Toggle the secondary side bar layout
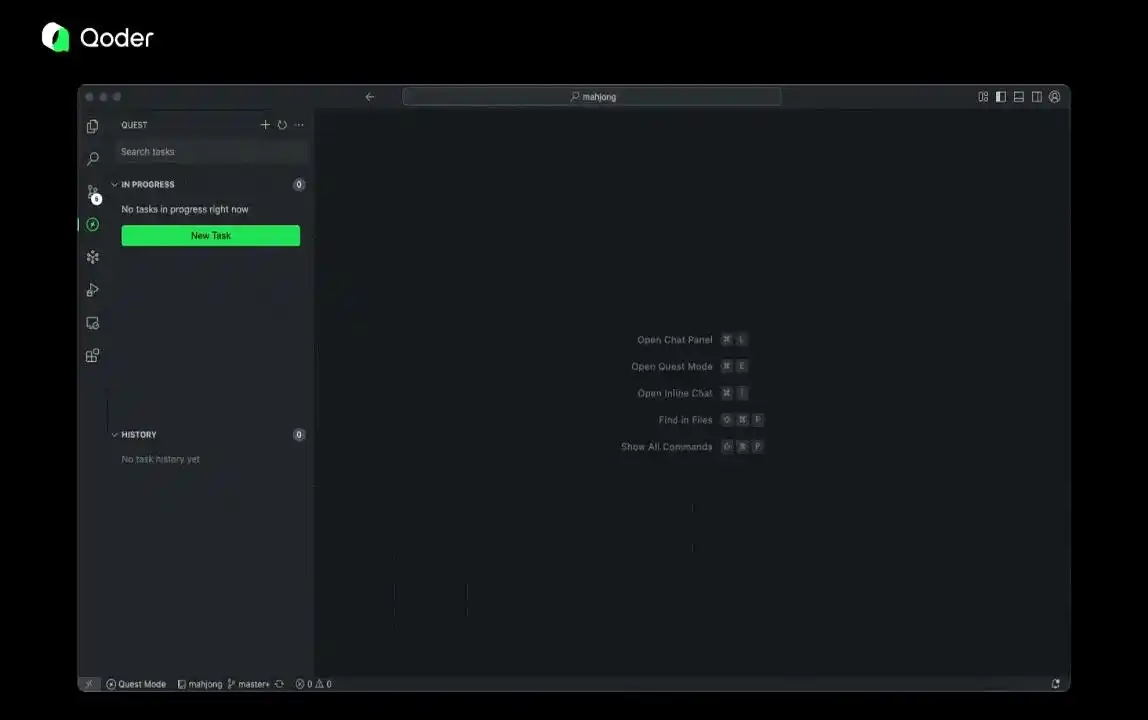 [x=1037, y=97]
